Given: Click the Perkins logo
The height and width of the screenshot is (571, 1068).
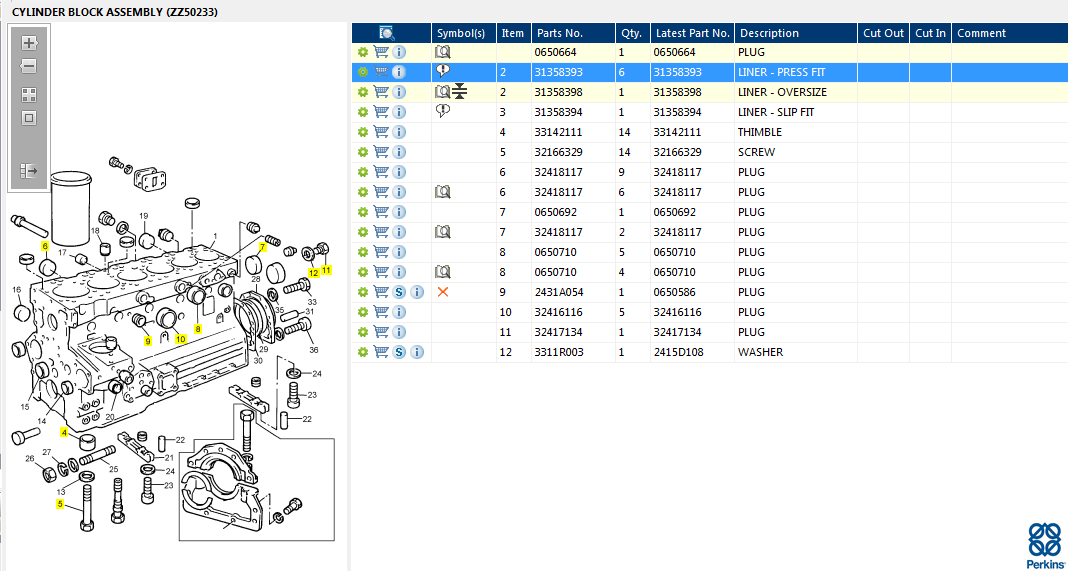Looking at the screenshot, I should (1045, 543).
